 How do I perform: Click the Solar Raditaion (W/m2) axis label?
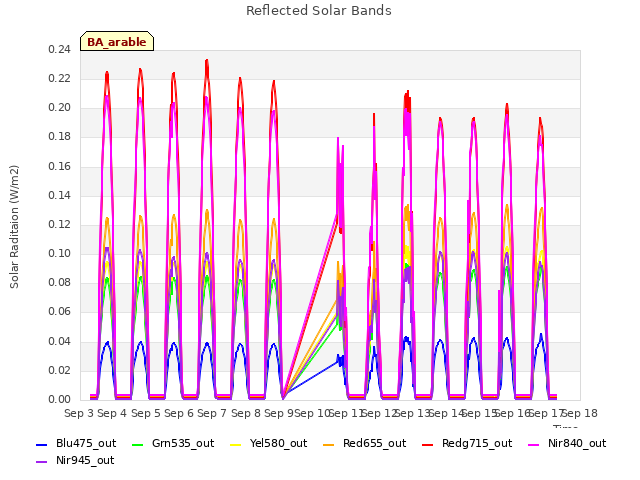coord(14,227)
